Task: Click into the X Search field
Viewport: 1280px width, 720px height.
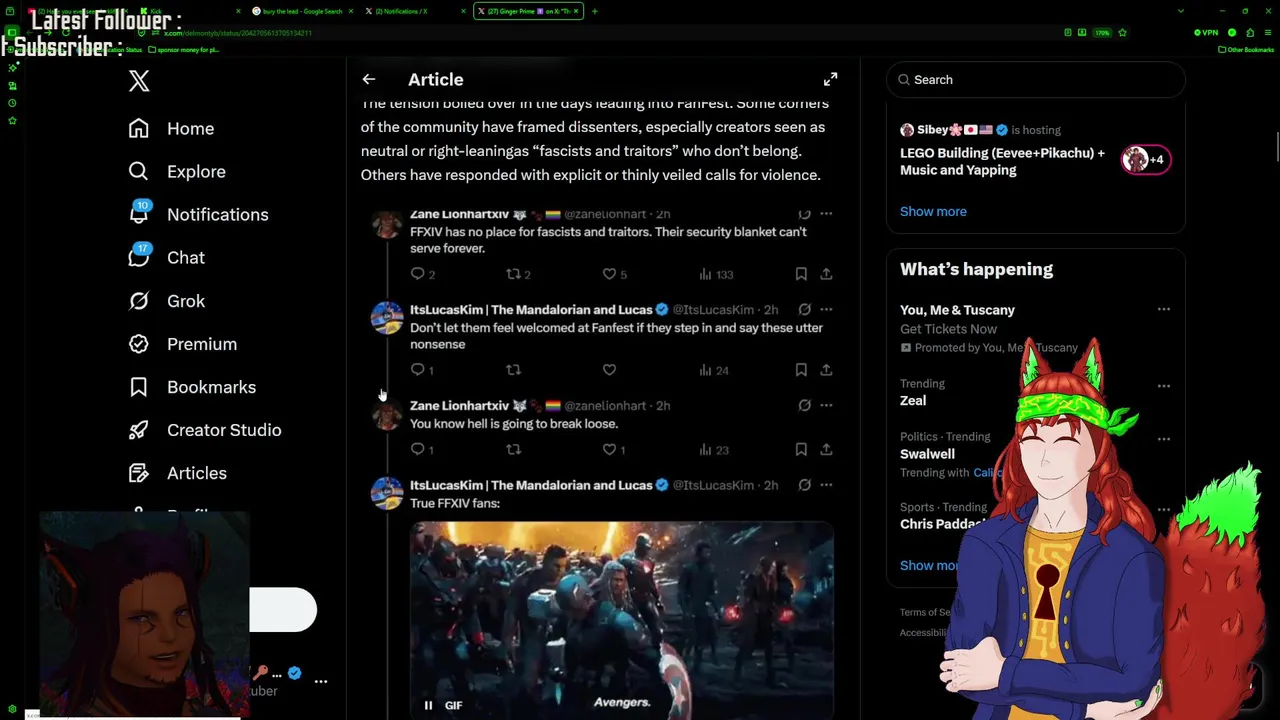Action: point(1036,79)
